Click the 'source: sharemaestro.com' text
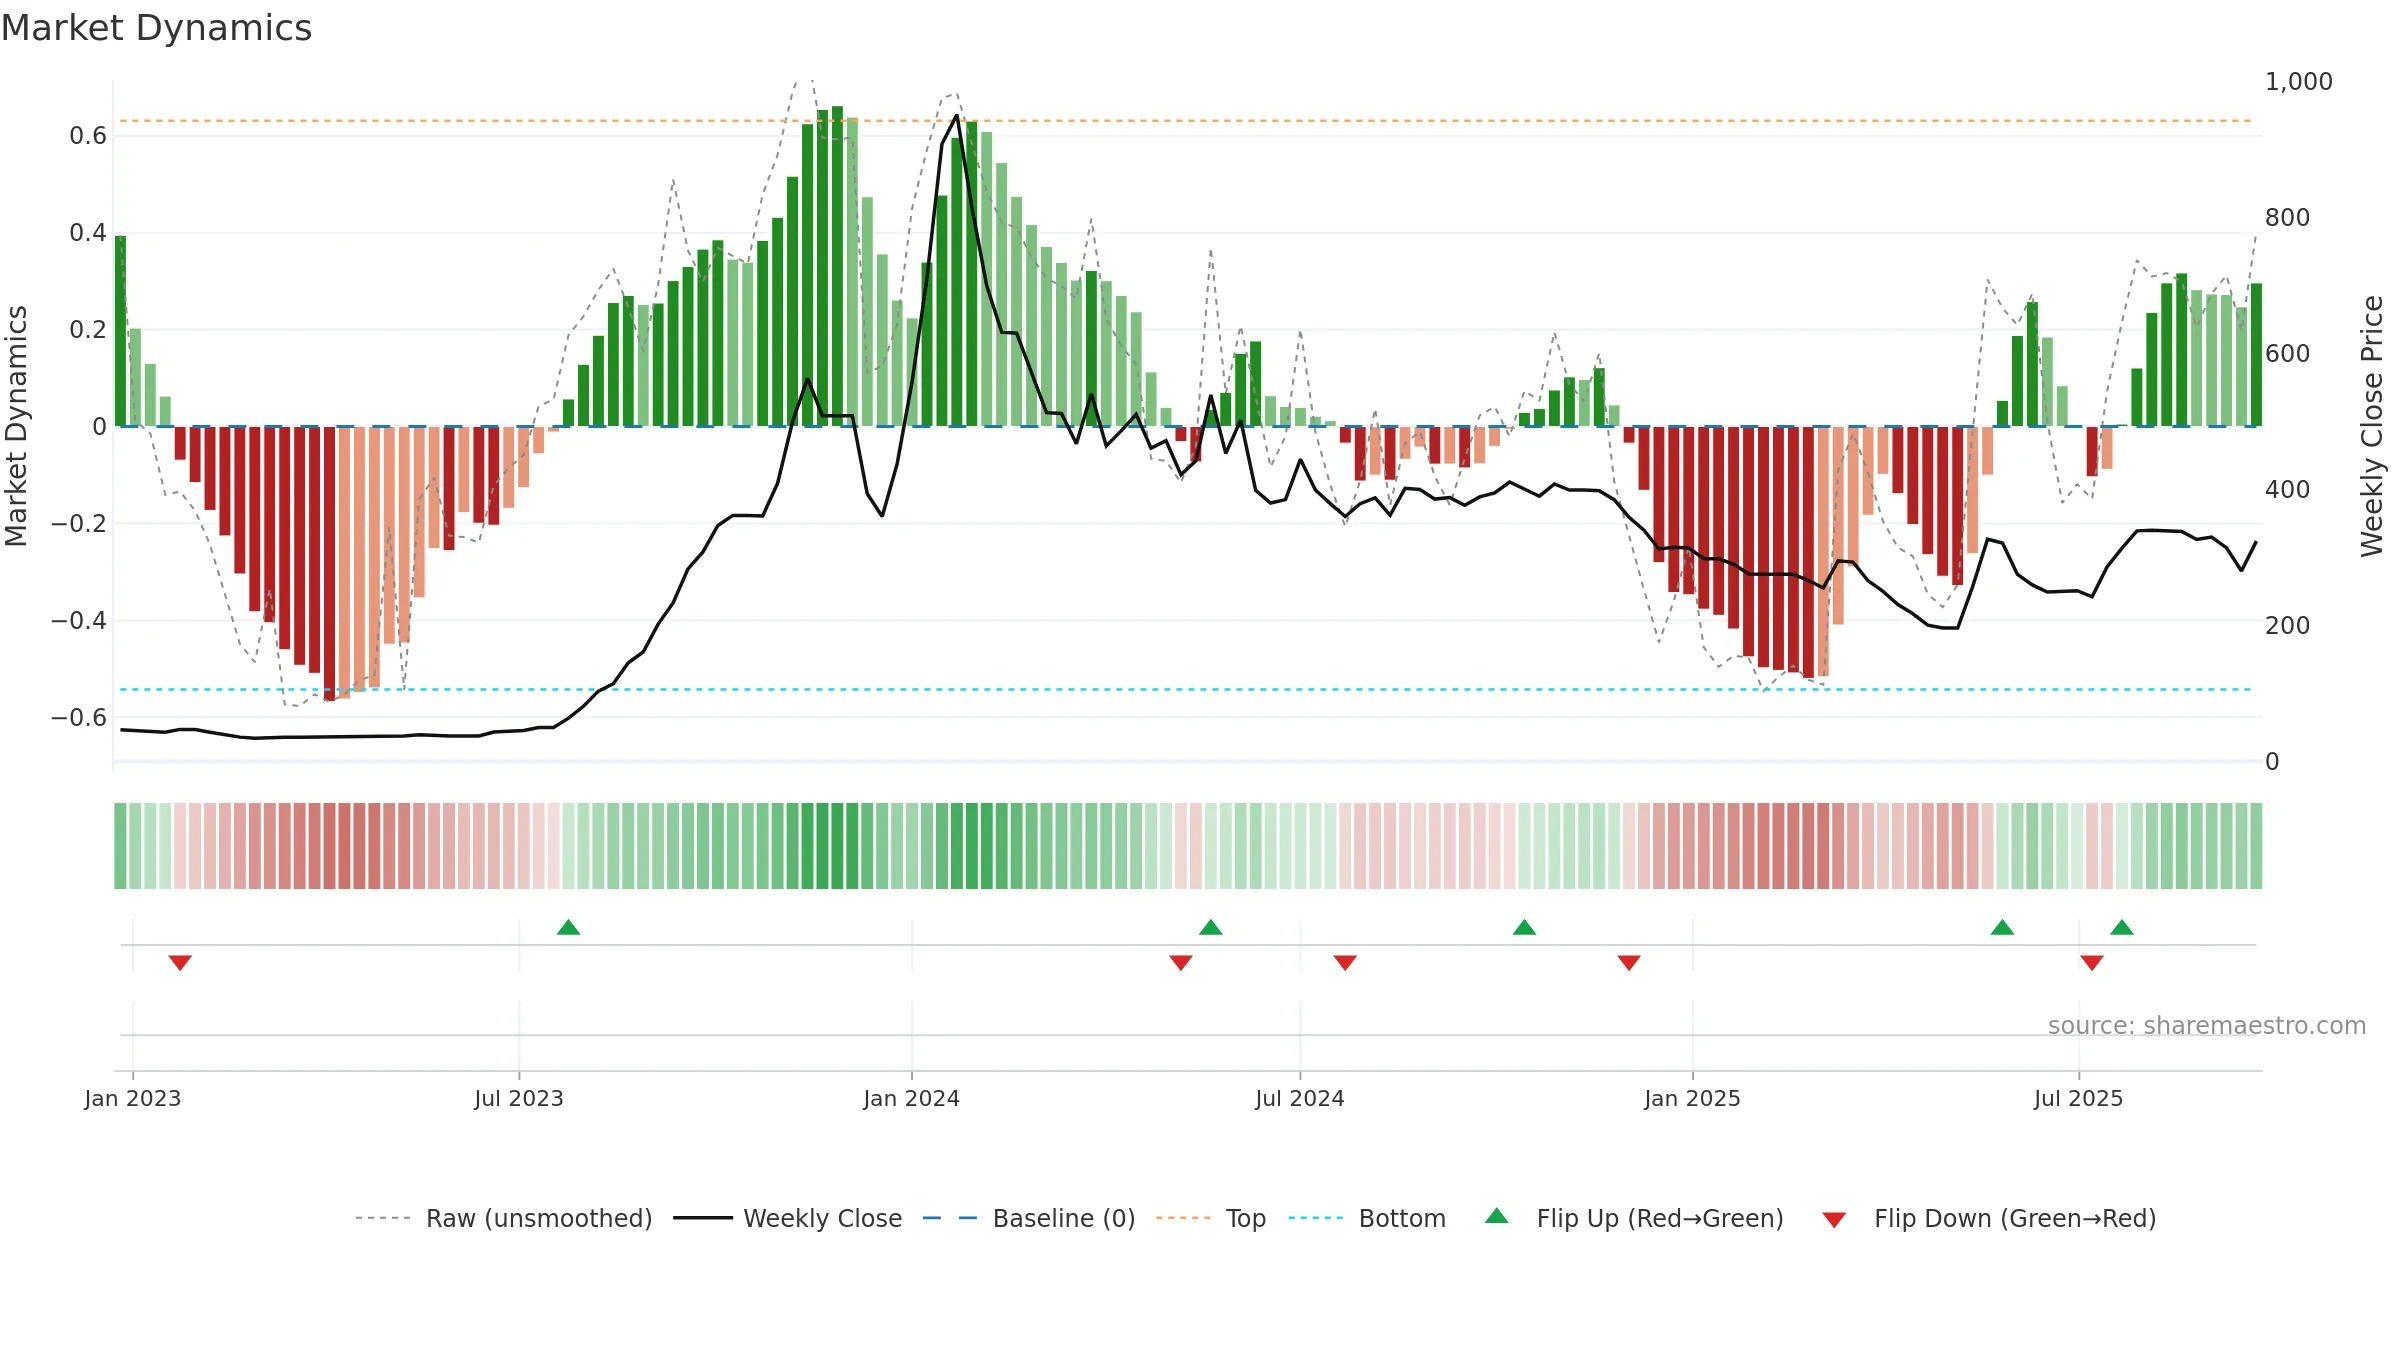The height and width of the screenshot is (1350, 2400). pyautogui.click(x=2207, y=1025)
